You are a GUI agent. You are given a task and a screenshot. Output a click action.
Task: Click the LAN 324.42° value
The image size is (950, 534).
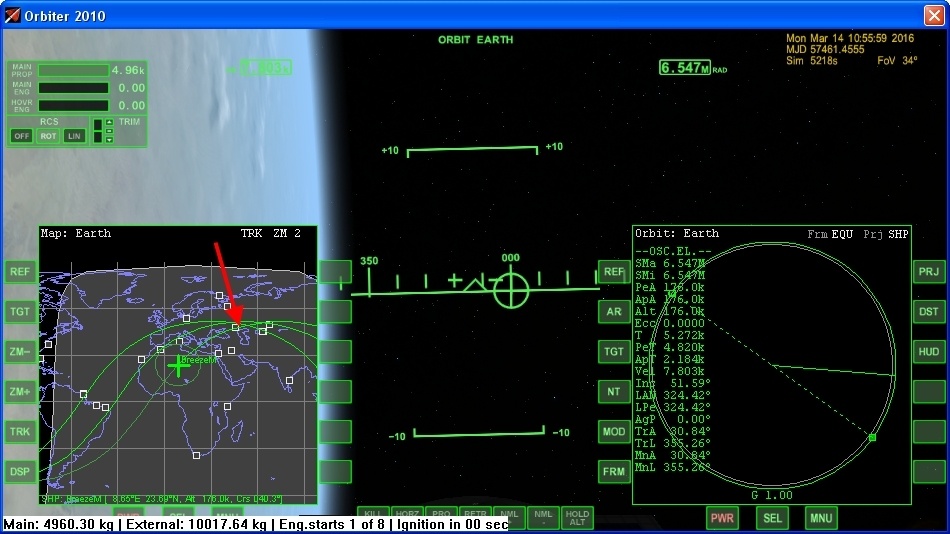coord(686,395)
